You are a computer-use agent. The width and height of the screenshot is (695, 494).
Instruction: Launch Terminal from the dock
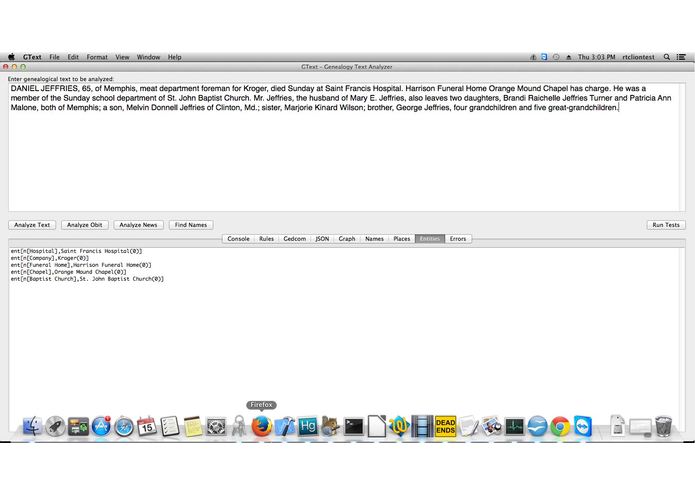354,427
